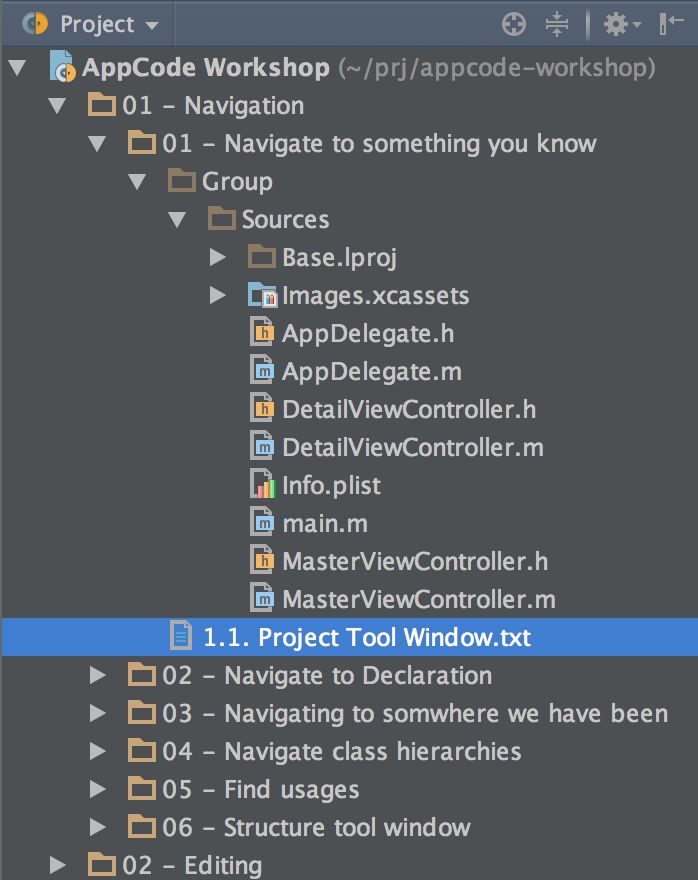698x880 pixels.
Task: Select 1.1. Project Tool Window.txt
Action: tap(366, 638)
